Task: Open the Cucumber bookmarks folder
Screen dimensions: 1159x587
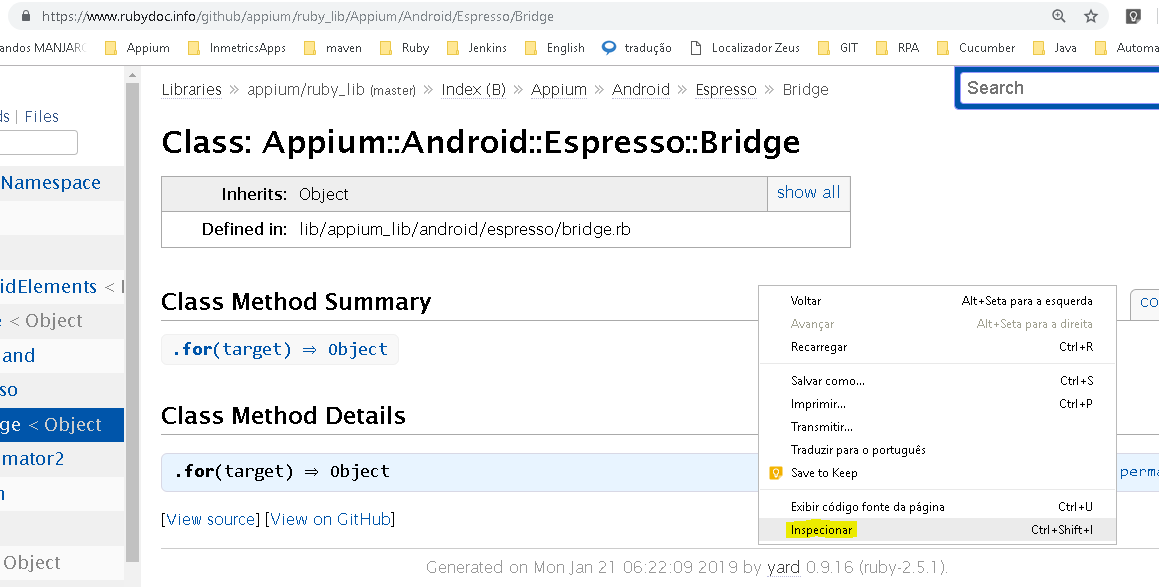Action: [976, 48]
